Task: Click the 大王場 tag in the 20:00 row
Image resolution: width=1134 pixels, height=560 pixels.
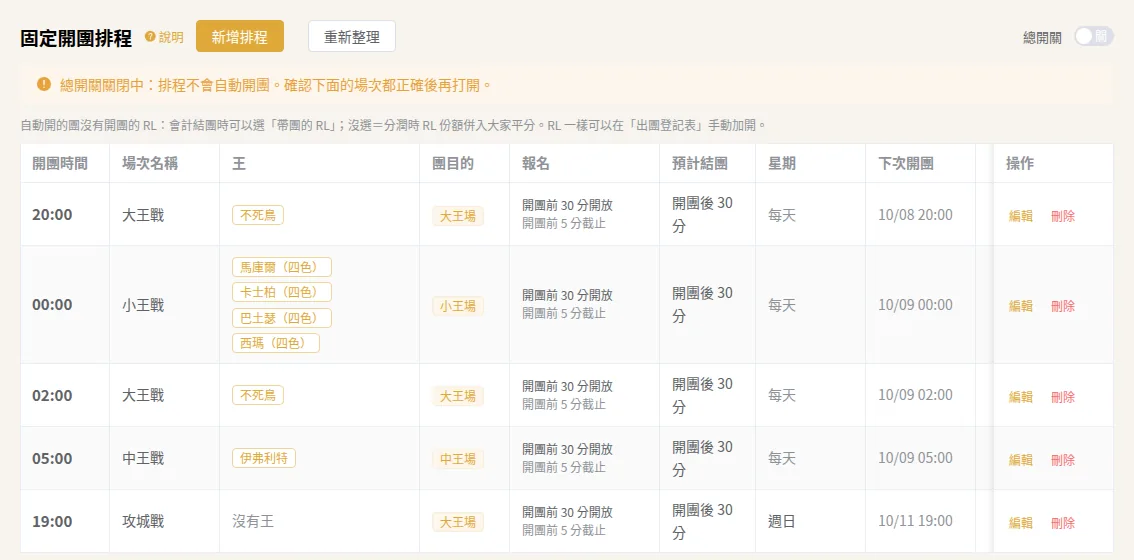Action: point(458,216)
